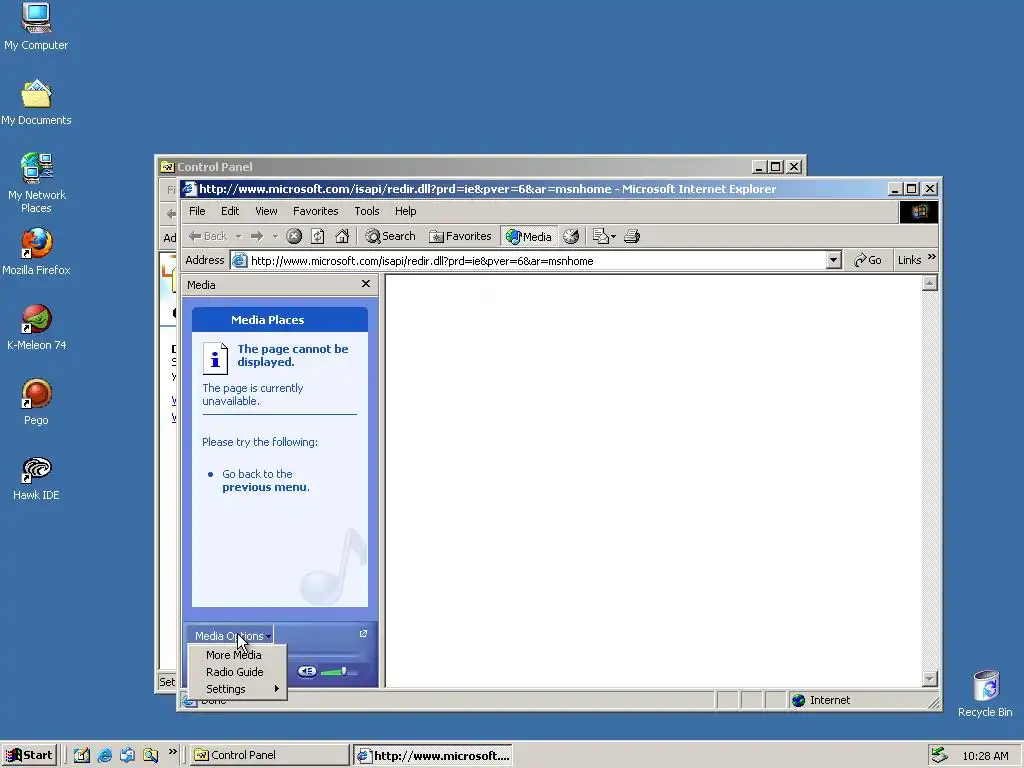Image resolution: width=1024 pixels, height=768 pixels.
Task: Click the third Quick Launch icon
Action: (127, 755)
